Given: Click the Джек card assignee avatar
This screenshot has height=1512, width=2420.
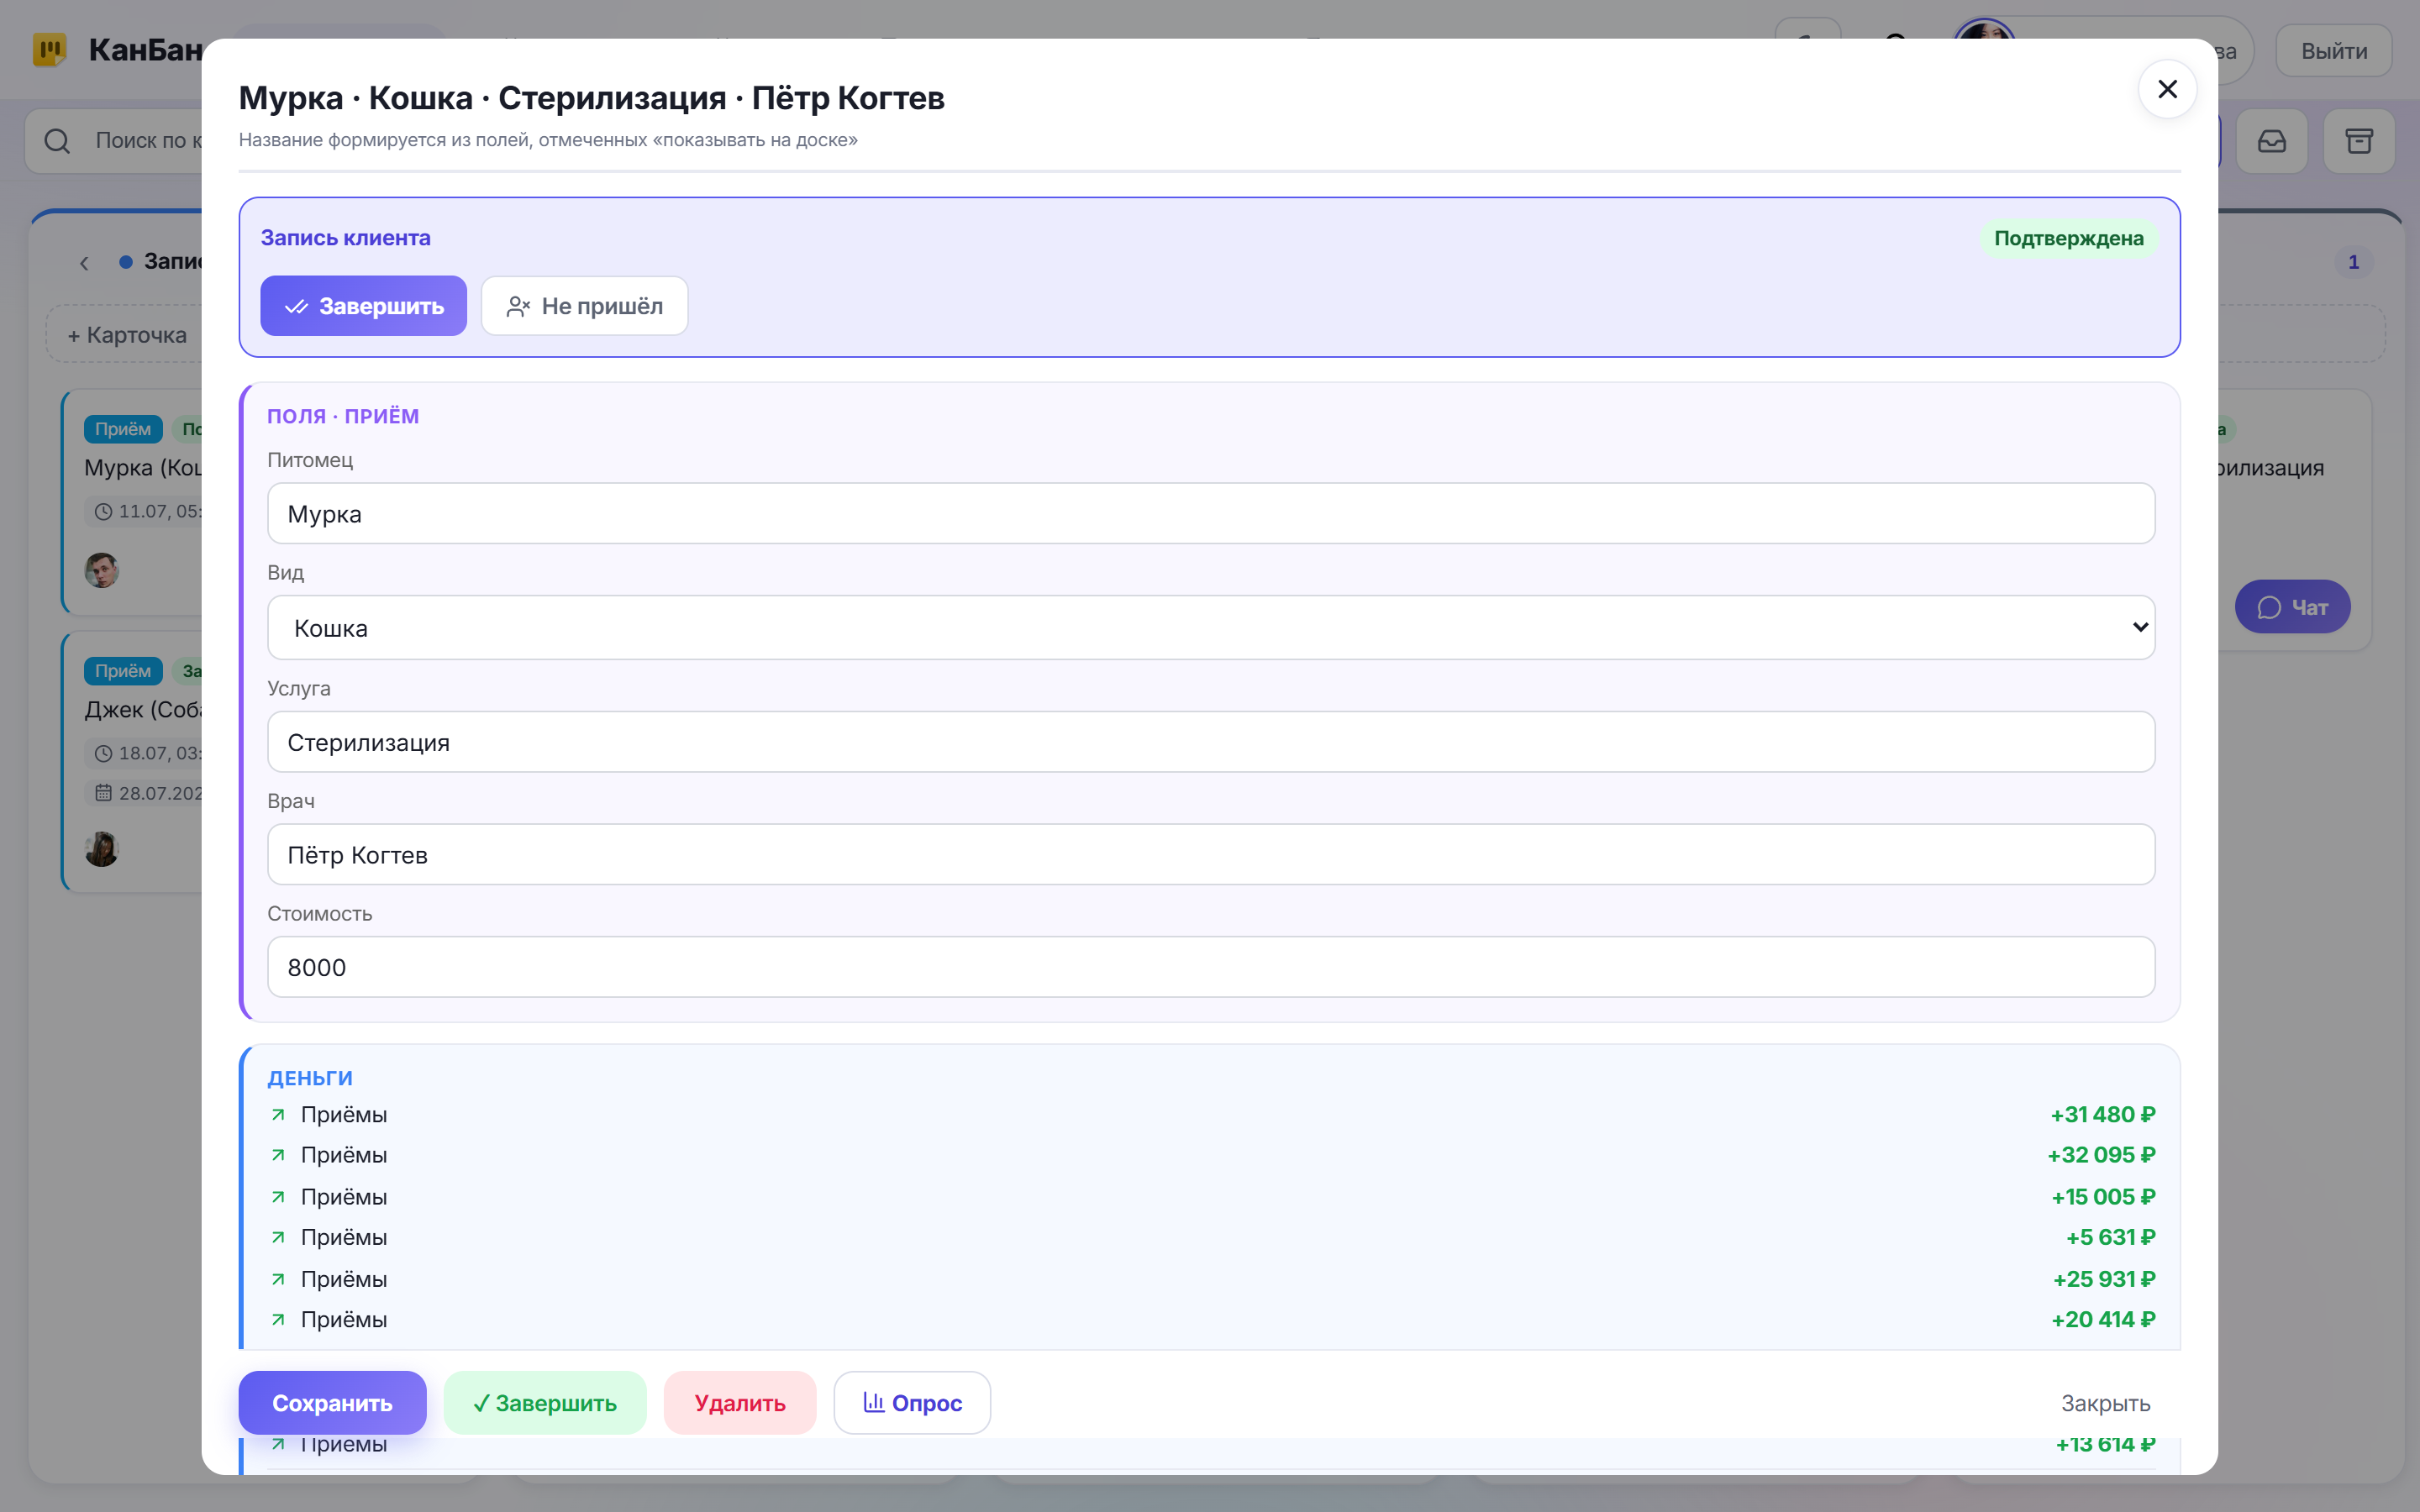Looking at the screenshot, I should 102,849.
